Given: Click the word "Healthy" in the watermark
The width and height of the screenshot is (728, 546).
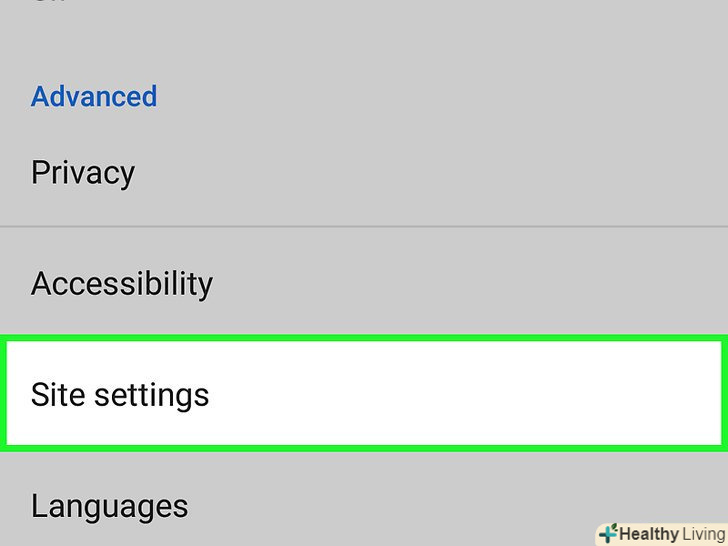Looking at the screenshot, I should pyautogui.click(x=649, y=534).
